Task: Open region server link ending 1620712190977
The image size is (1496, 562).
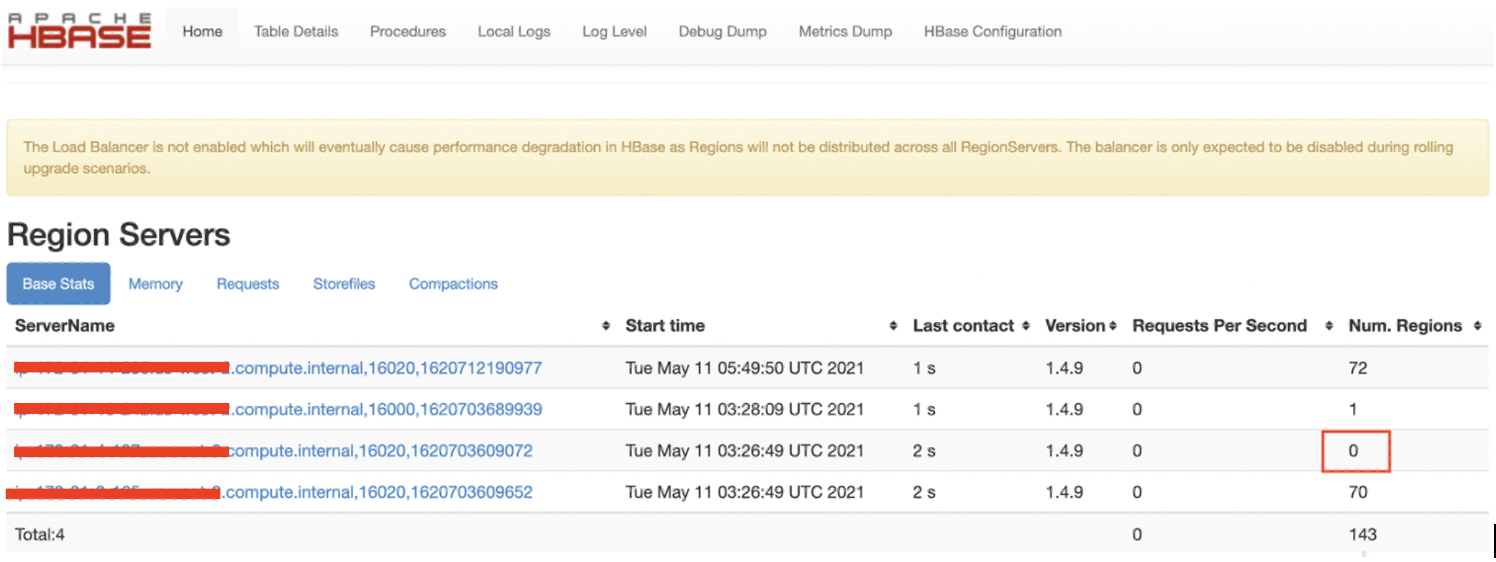Action: (x=278, y=368)
